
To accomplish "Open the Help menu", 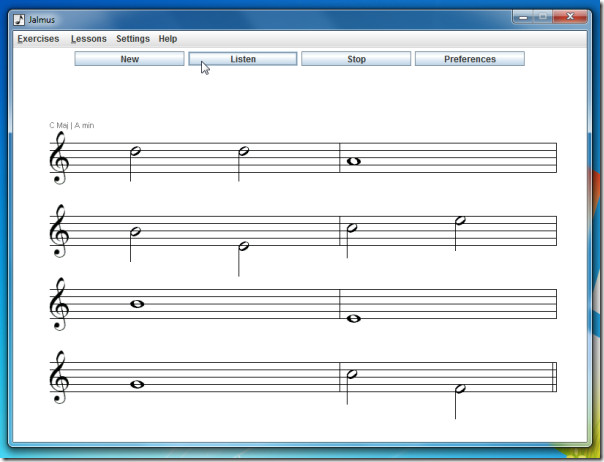I will click(x=168, y=39).
